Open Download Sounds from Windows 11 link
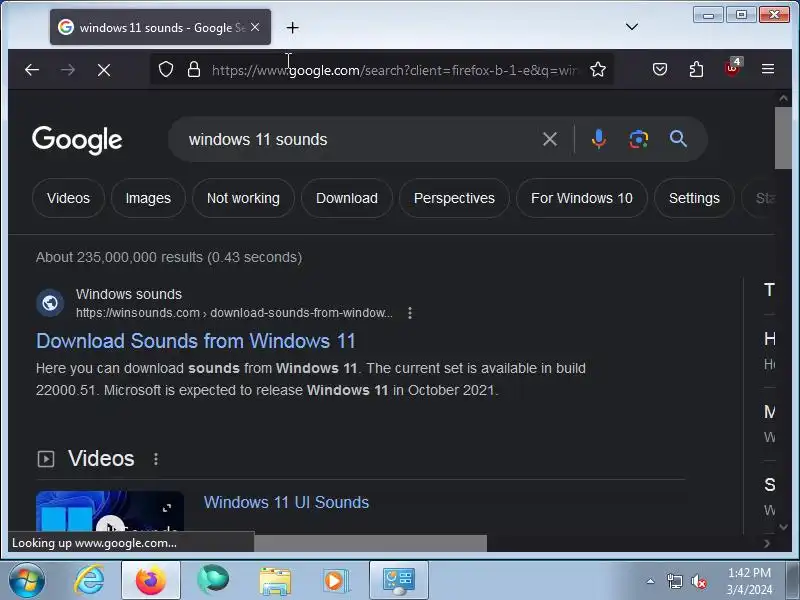Screen dimensions: 800x600 196,341
